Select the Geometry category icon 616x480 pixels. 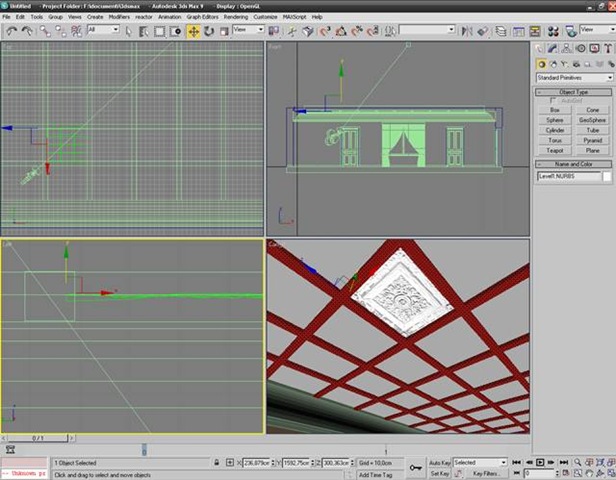pos(540,63)
